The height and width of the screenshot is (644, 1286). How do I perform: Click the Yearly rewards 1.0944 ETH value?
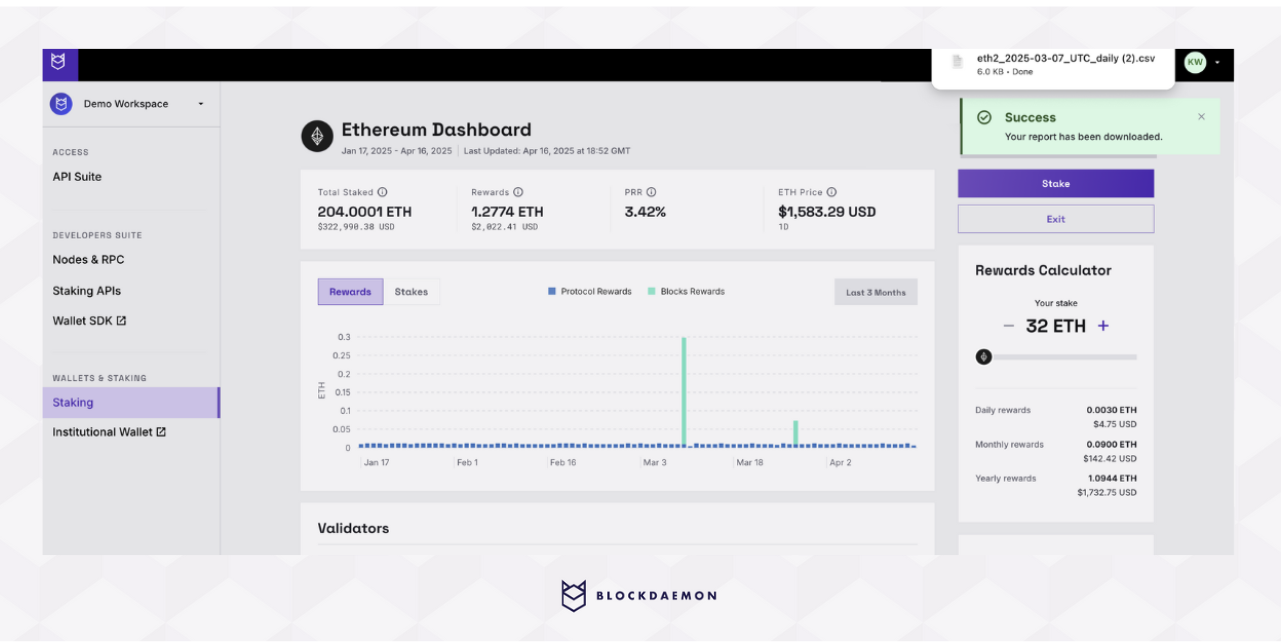(1112, 478)
